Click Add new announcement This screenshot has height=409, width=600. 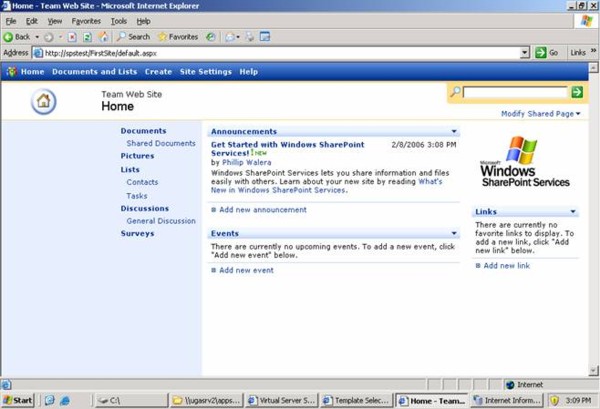pos(263,210)
